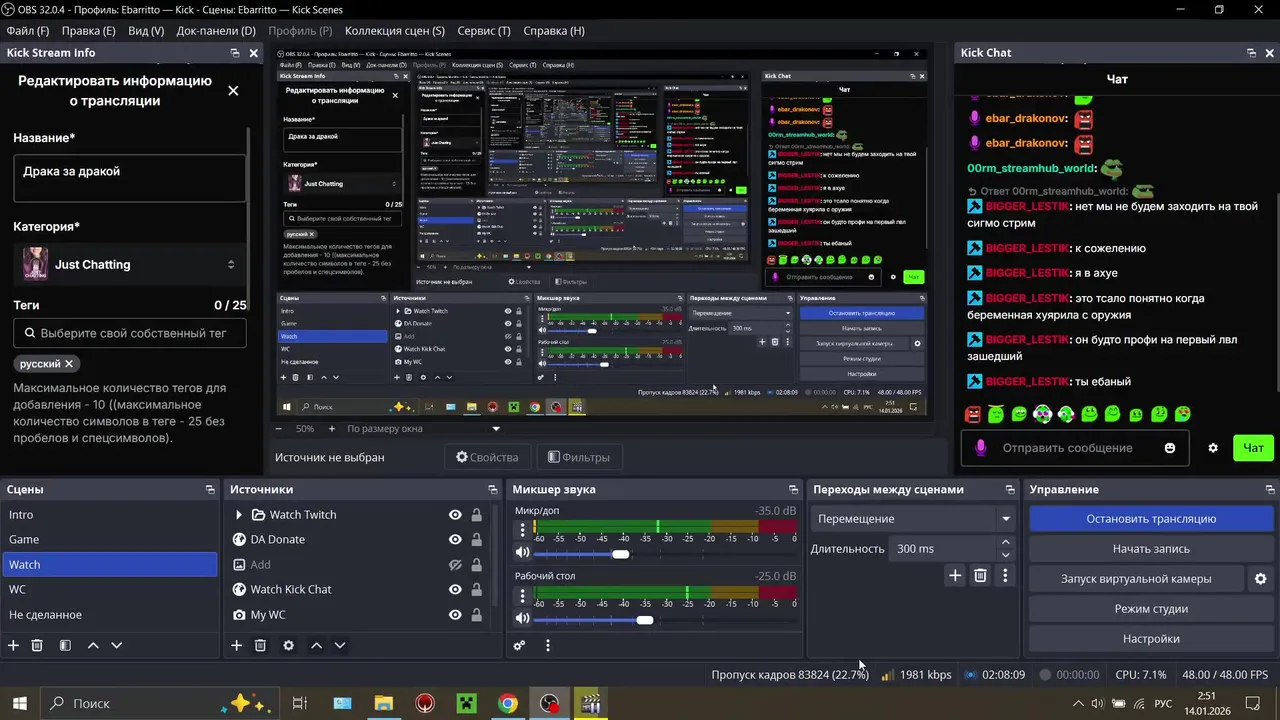Open Kick chat settings gear icon
Image resolution: width=1280 pixels, height=720 pixels.
1213,448
